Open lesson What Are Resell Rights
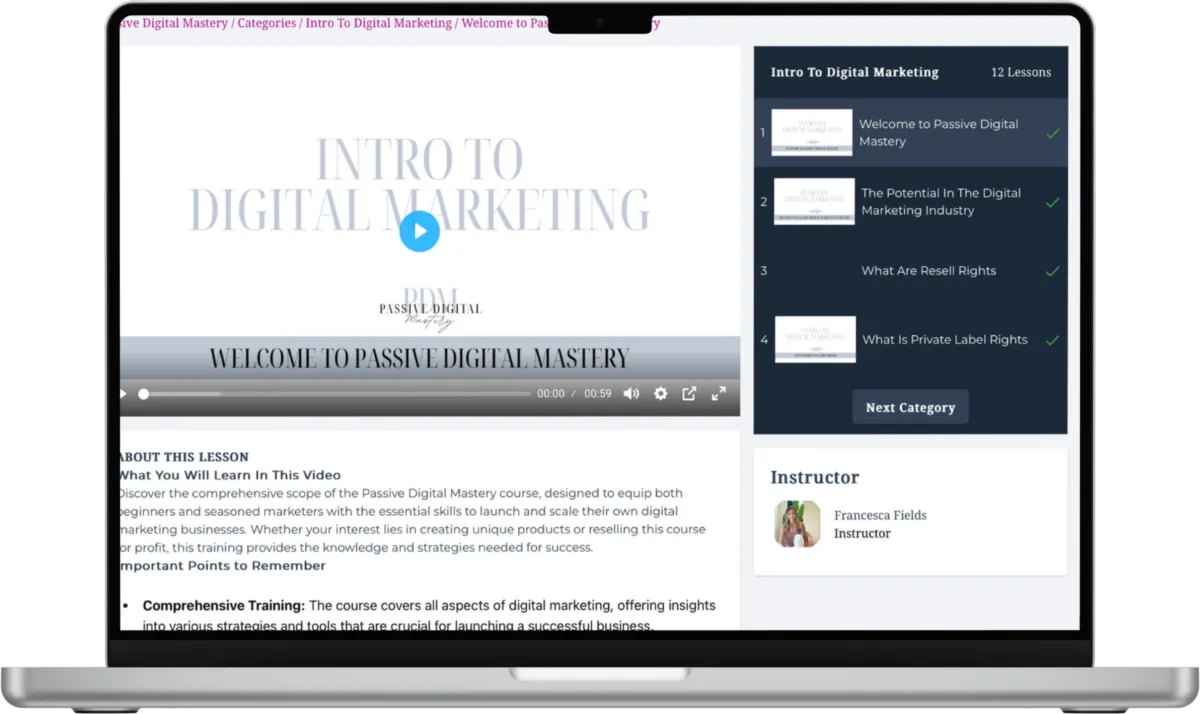 point(910,271)
